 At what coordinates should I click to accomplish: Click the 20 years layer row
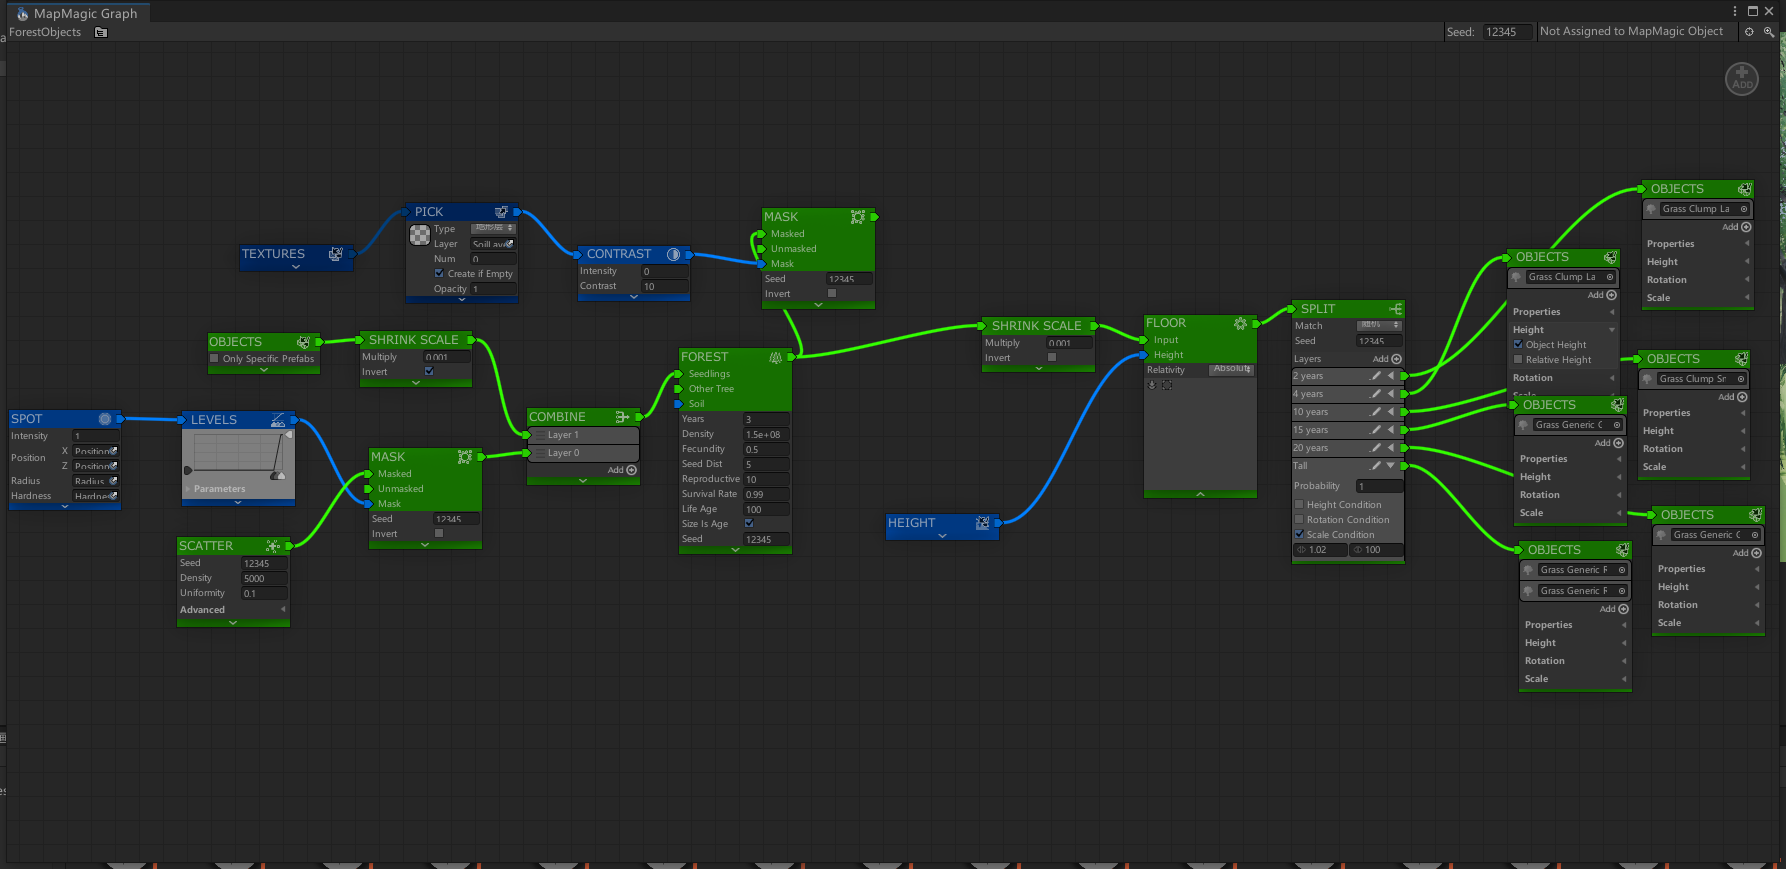pyautogui.click(x=1347, y=448)
